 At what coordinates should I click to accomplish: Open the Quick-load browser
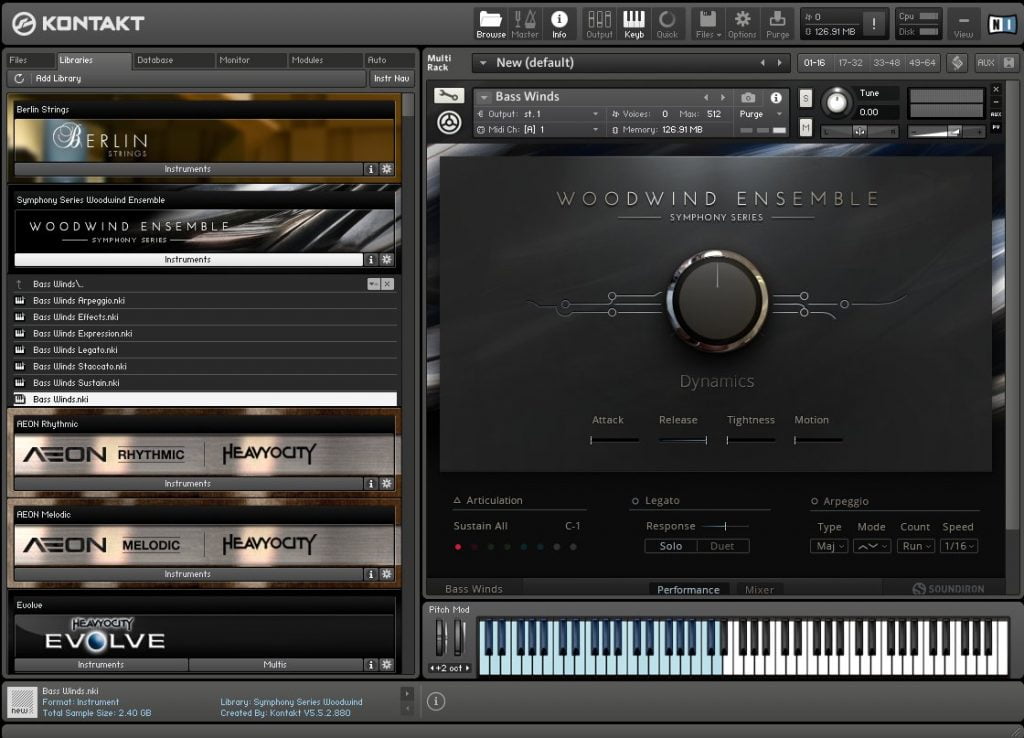[667, 24]
